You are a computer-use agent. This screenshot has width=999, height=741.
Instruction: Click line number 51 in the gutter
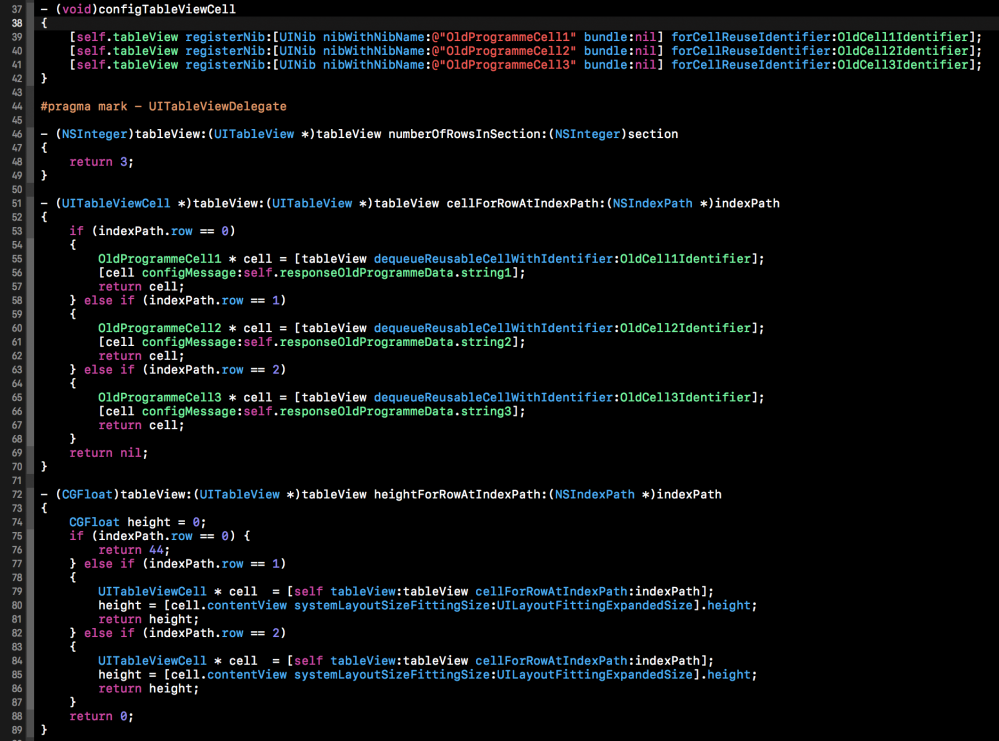(17, 203)
